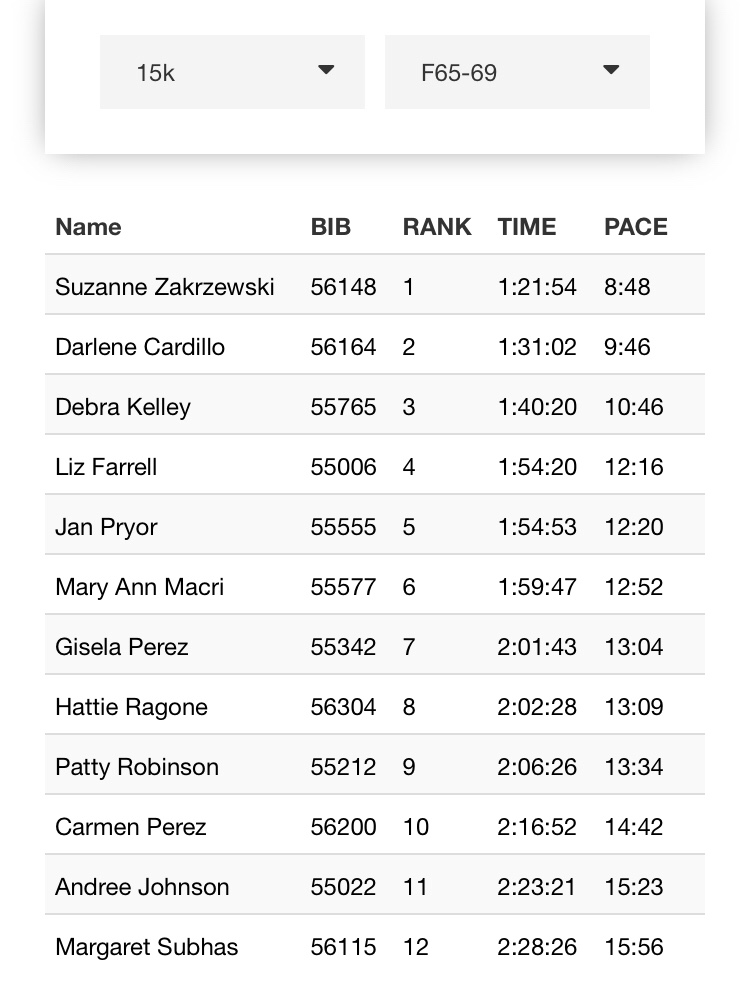Viewport: 750px width, 989px height.
Task: Click the arrow on the 15k selector
Action: 325,70
